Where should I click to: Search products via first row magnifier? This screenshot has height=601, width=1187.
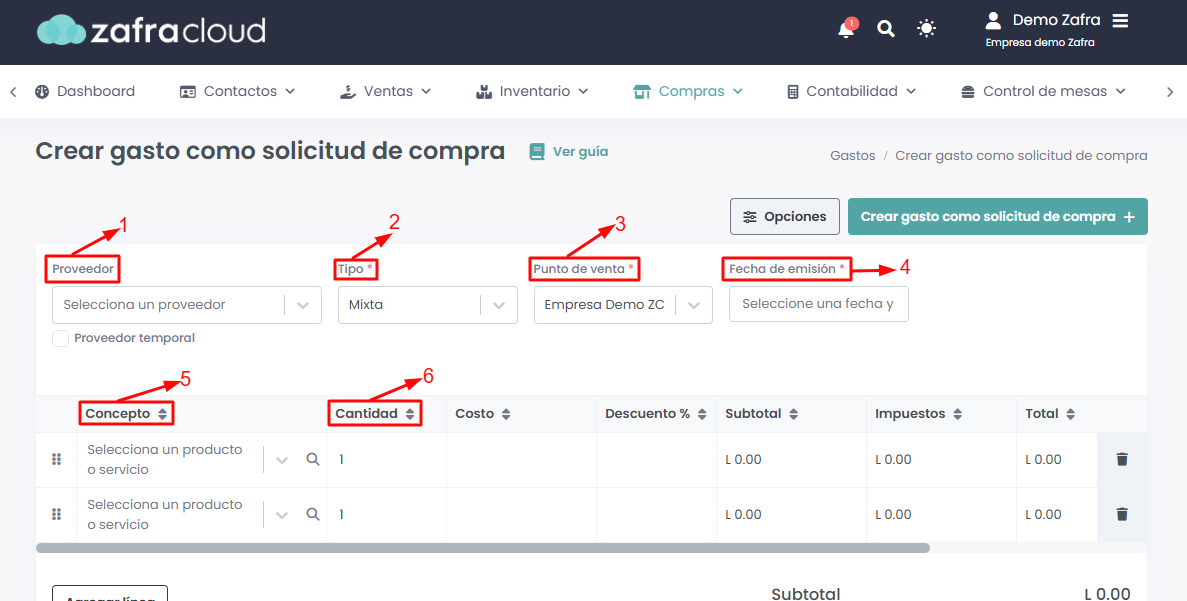(313, 459)
